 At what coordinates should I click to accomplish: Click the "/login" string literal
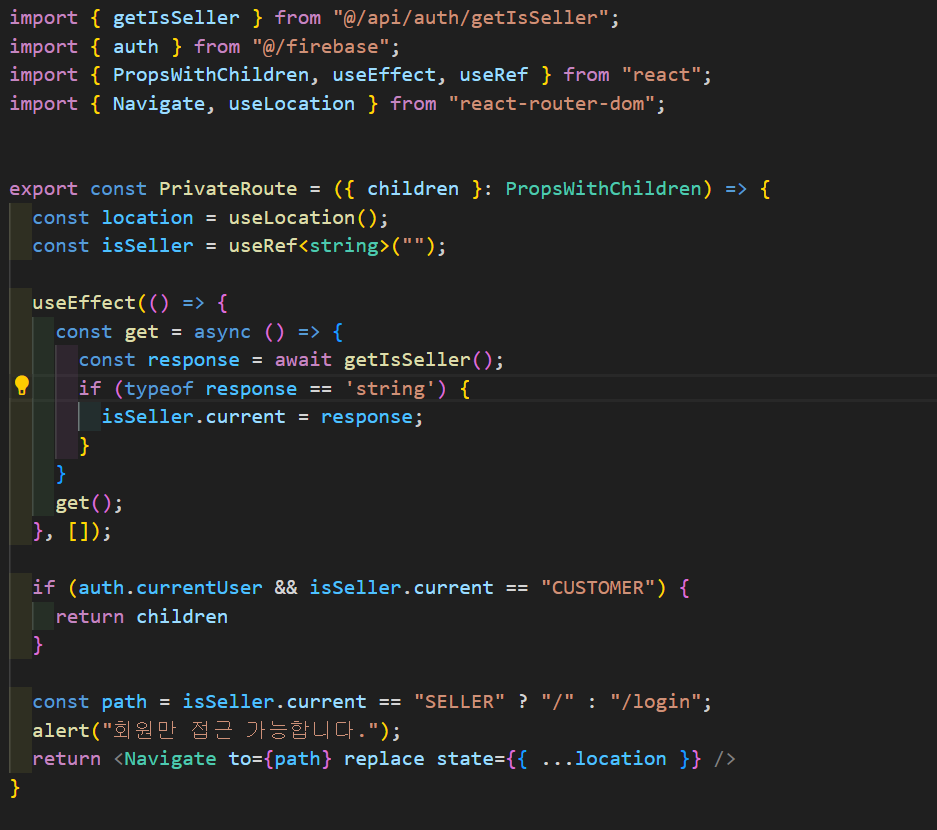[656, 702]
